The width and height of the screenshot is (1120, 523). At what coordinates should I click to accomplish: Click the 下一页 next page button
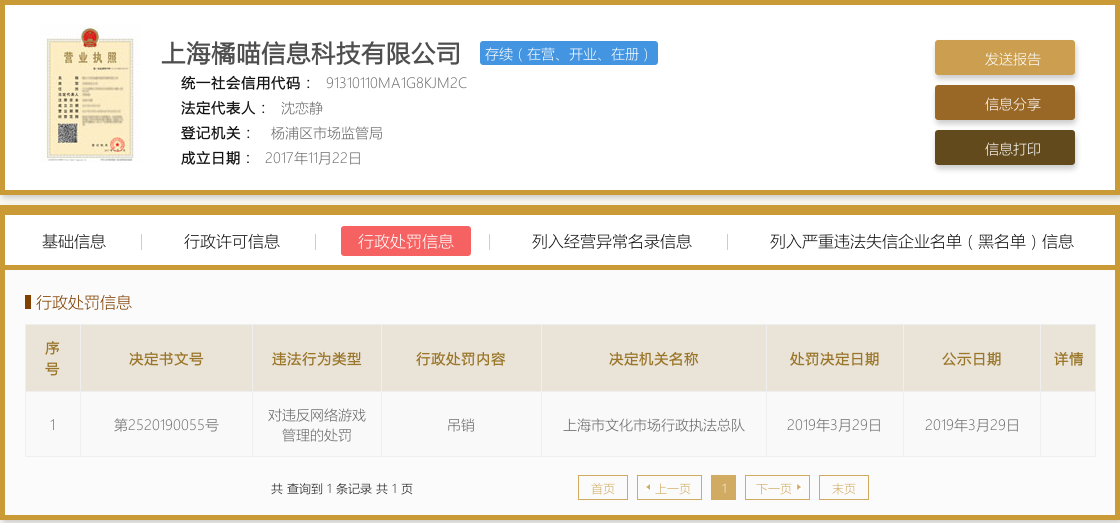coord(777,488)
